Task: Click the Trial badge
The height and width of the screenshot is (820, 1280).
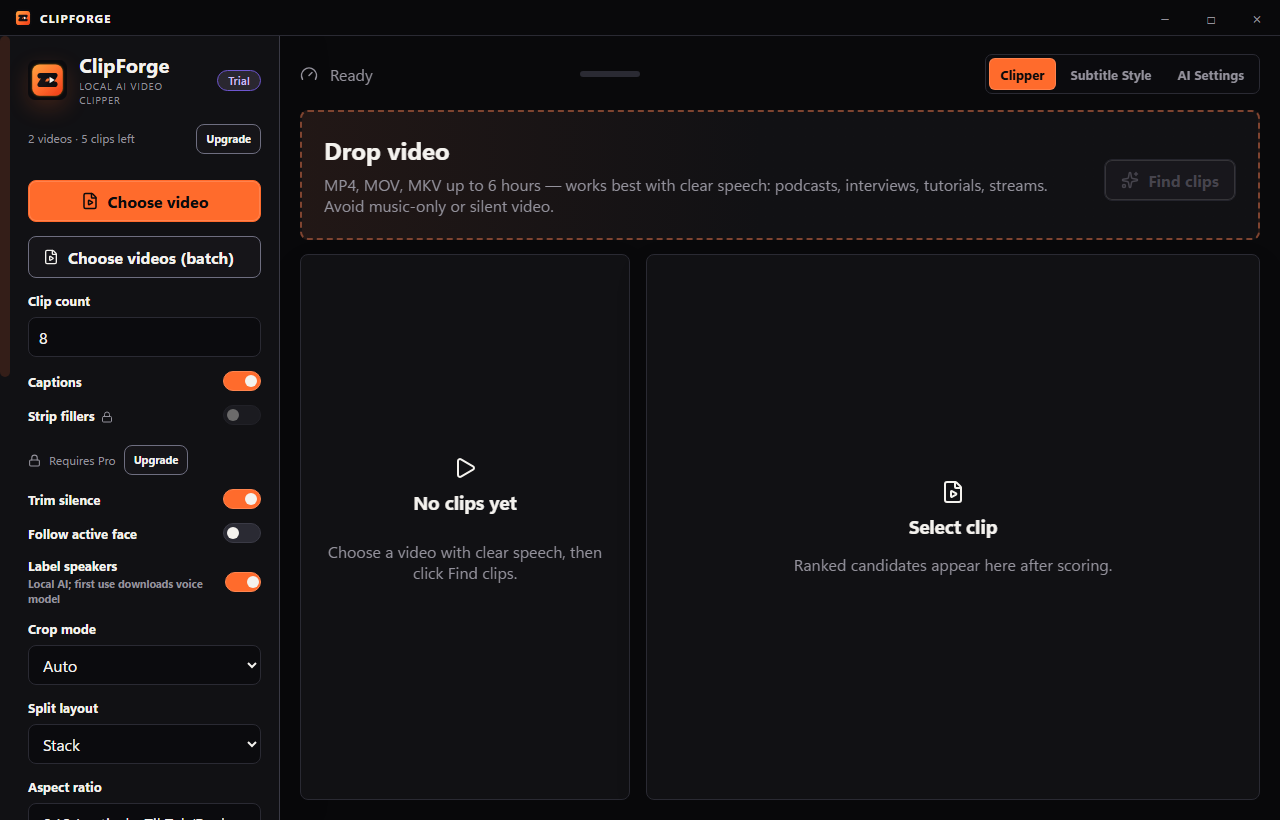Action: coord(239,81)
